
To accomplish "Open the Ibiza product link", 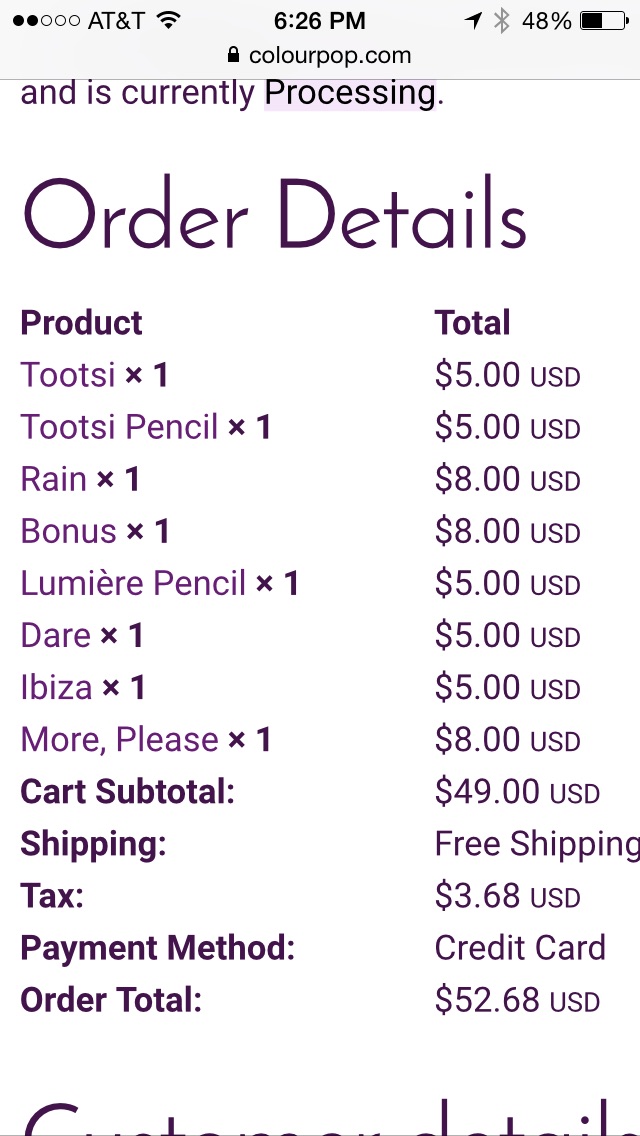I will [x=57, y=688].
